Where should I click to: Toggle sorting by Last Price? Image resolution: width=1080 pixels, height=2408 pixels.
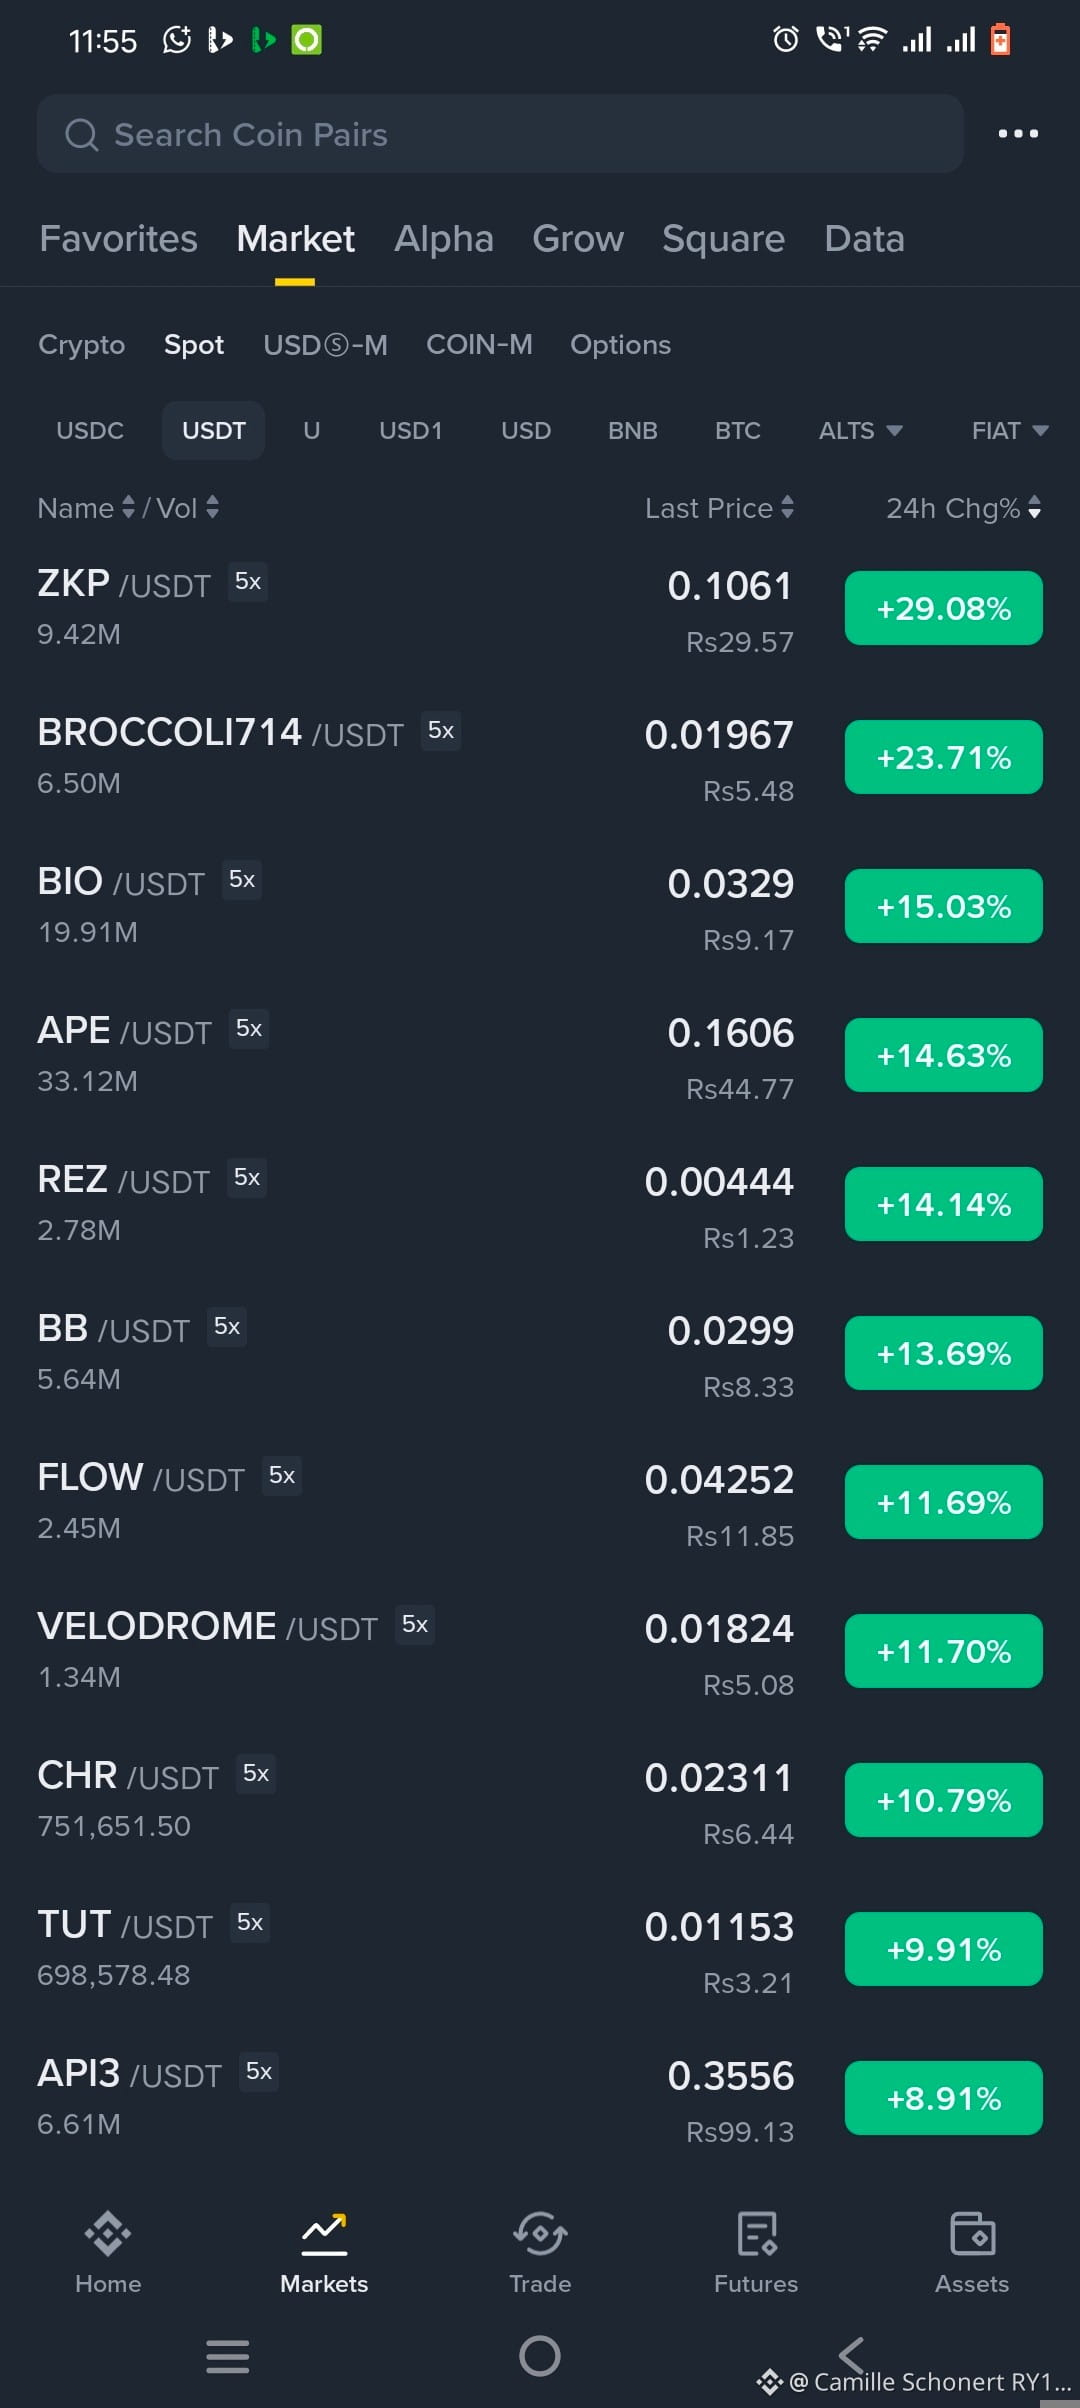(x=719, y=508)
